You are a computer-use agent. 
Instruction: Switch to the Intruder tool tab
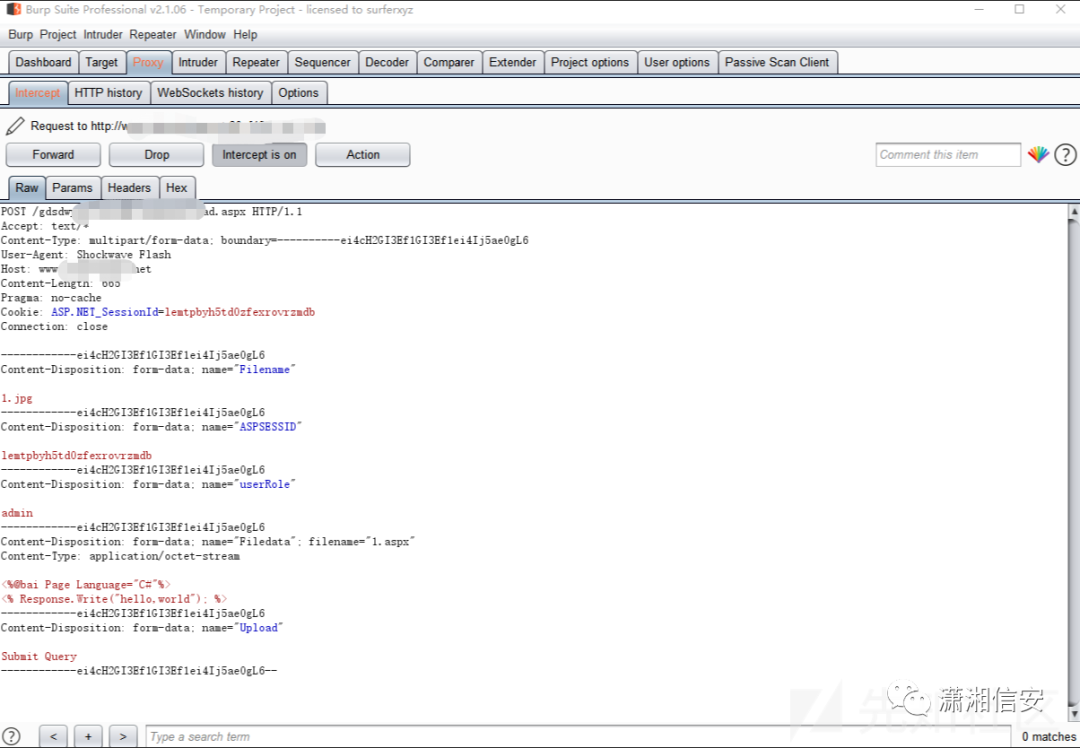click(x=198, y=62)
